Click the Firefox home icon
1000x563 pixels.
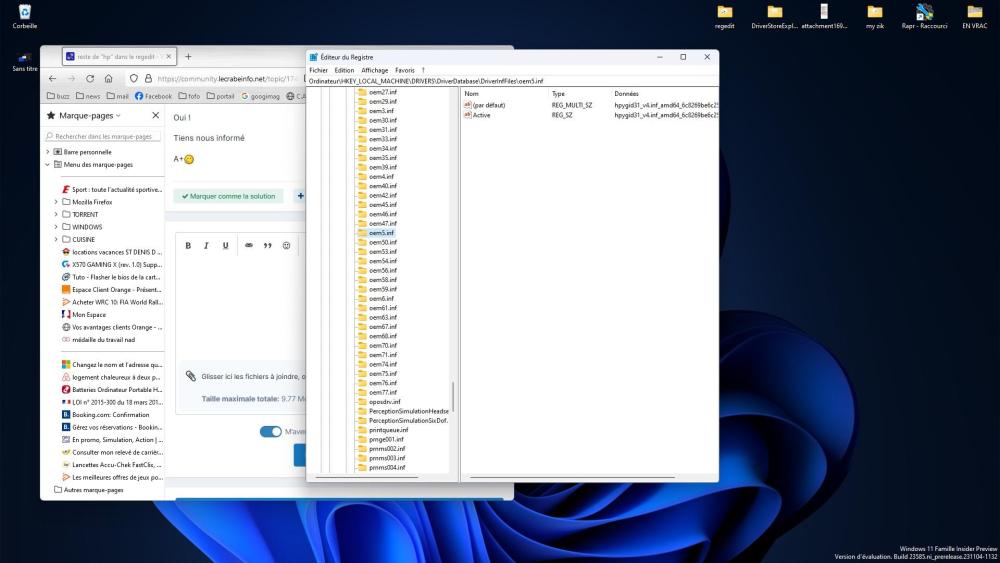[108, 78]
